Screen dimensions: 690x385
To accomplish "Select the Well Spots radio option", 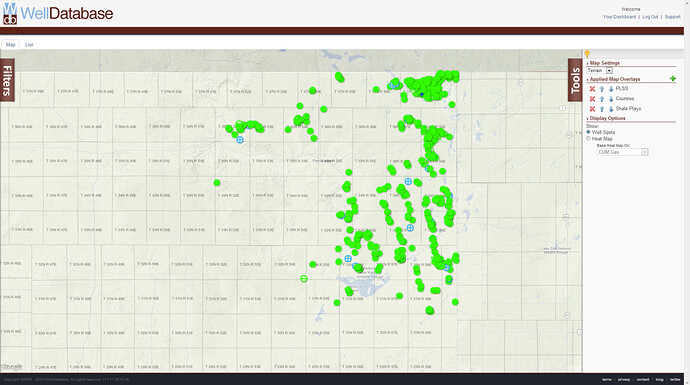I will pos(588,132).
